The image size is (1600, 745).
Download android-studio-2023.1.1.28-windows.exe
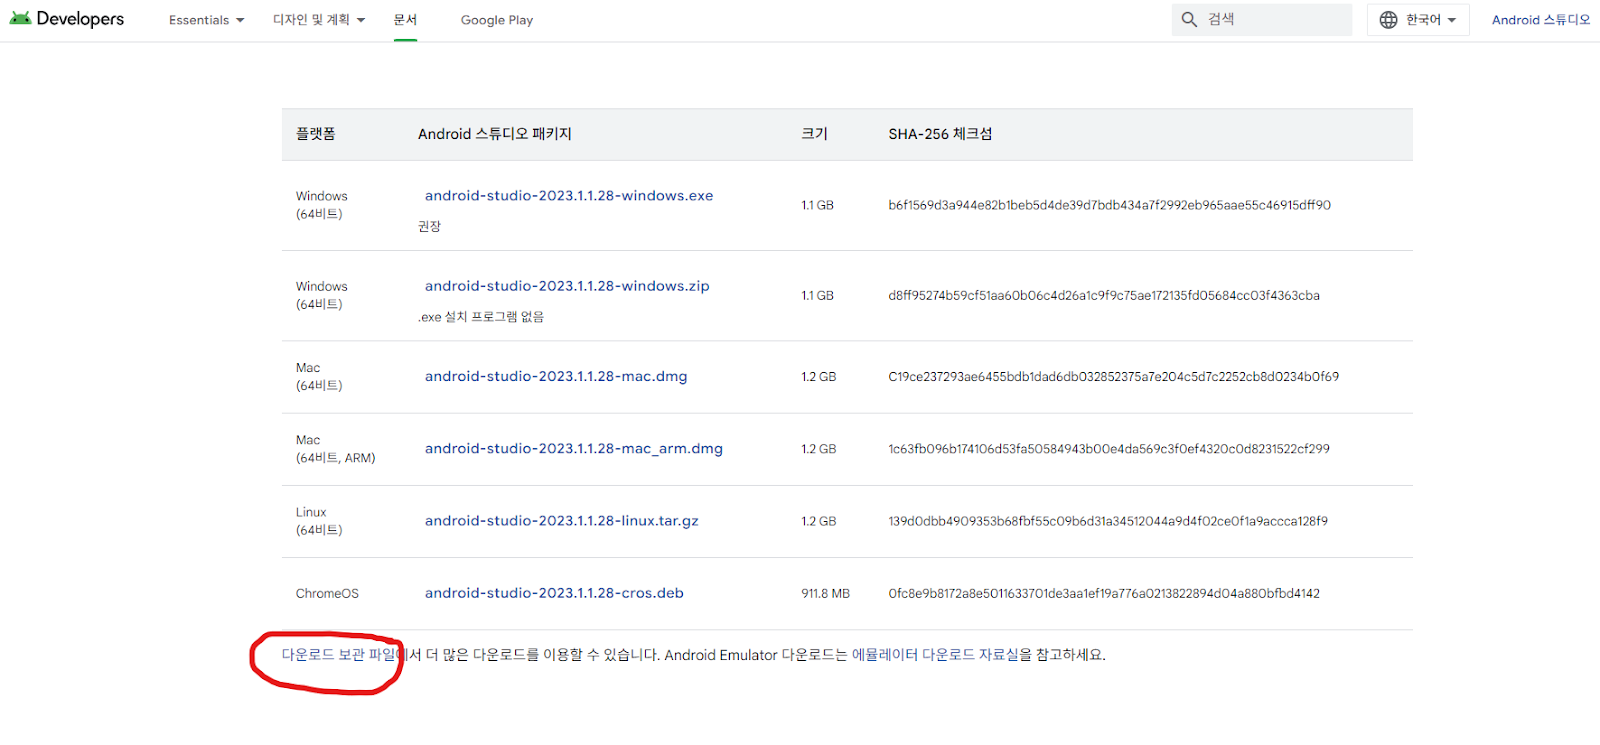click(x=569, y=196)
